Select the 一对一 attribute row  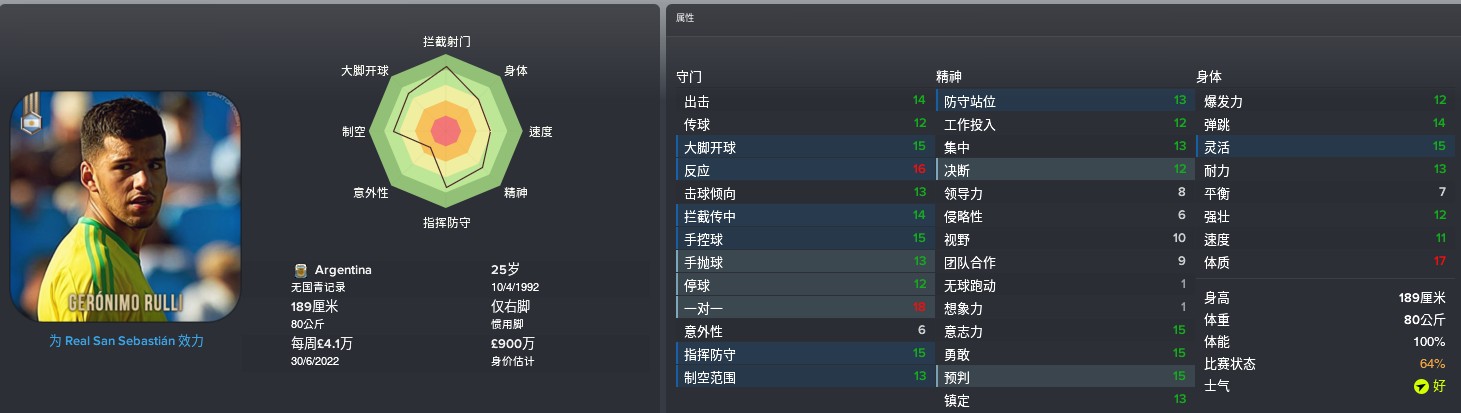coord(804,308)
